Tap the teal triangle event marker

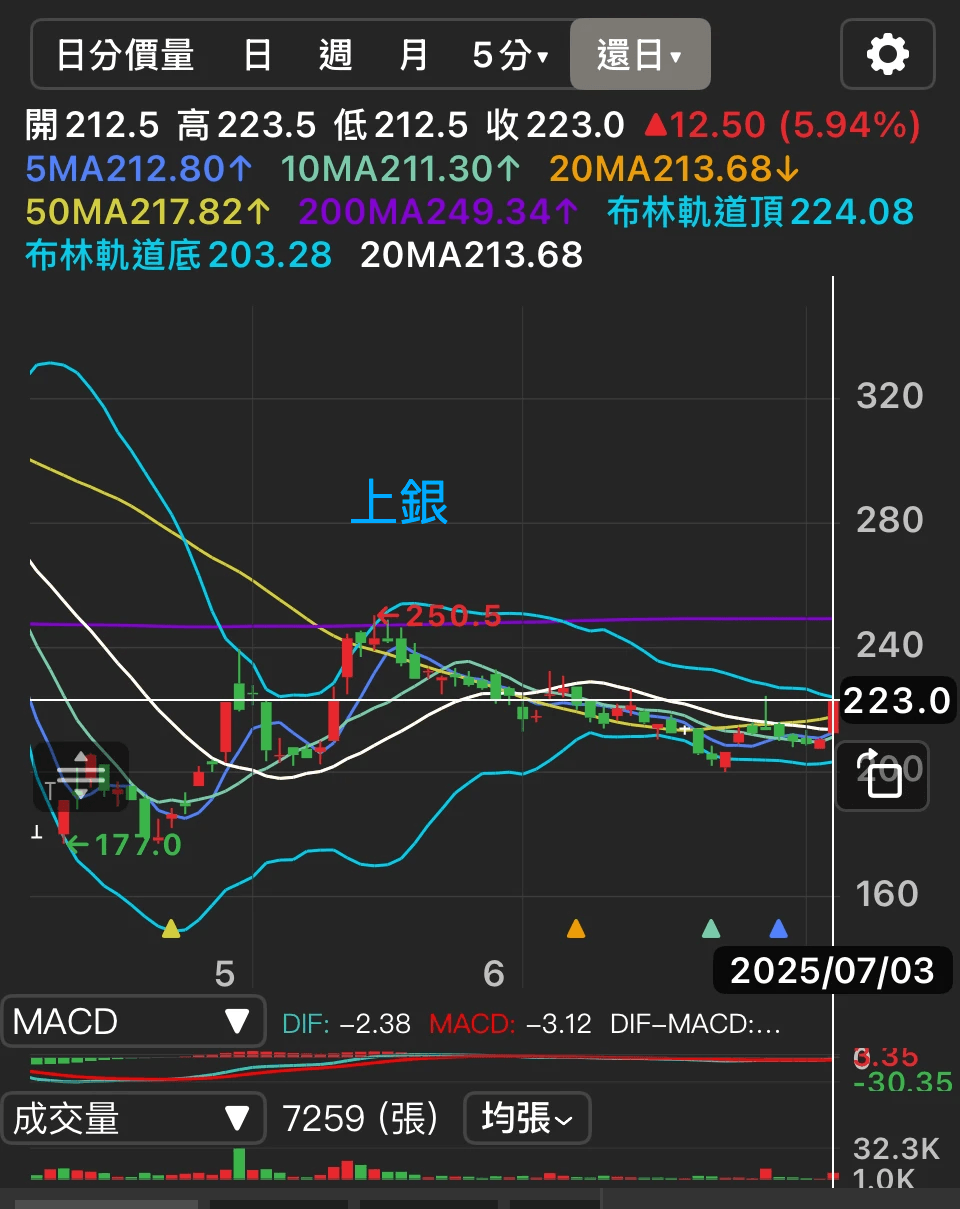[x=711, y=929]
